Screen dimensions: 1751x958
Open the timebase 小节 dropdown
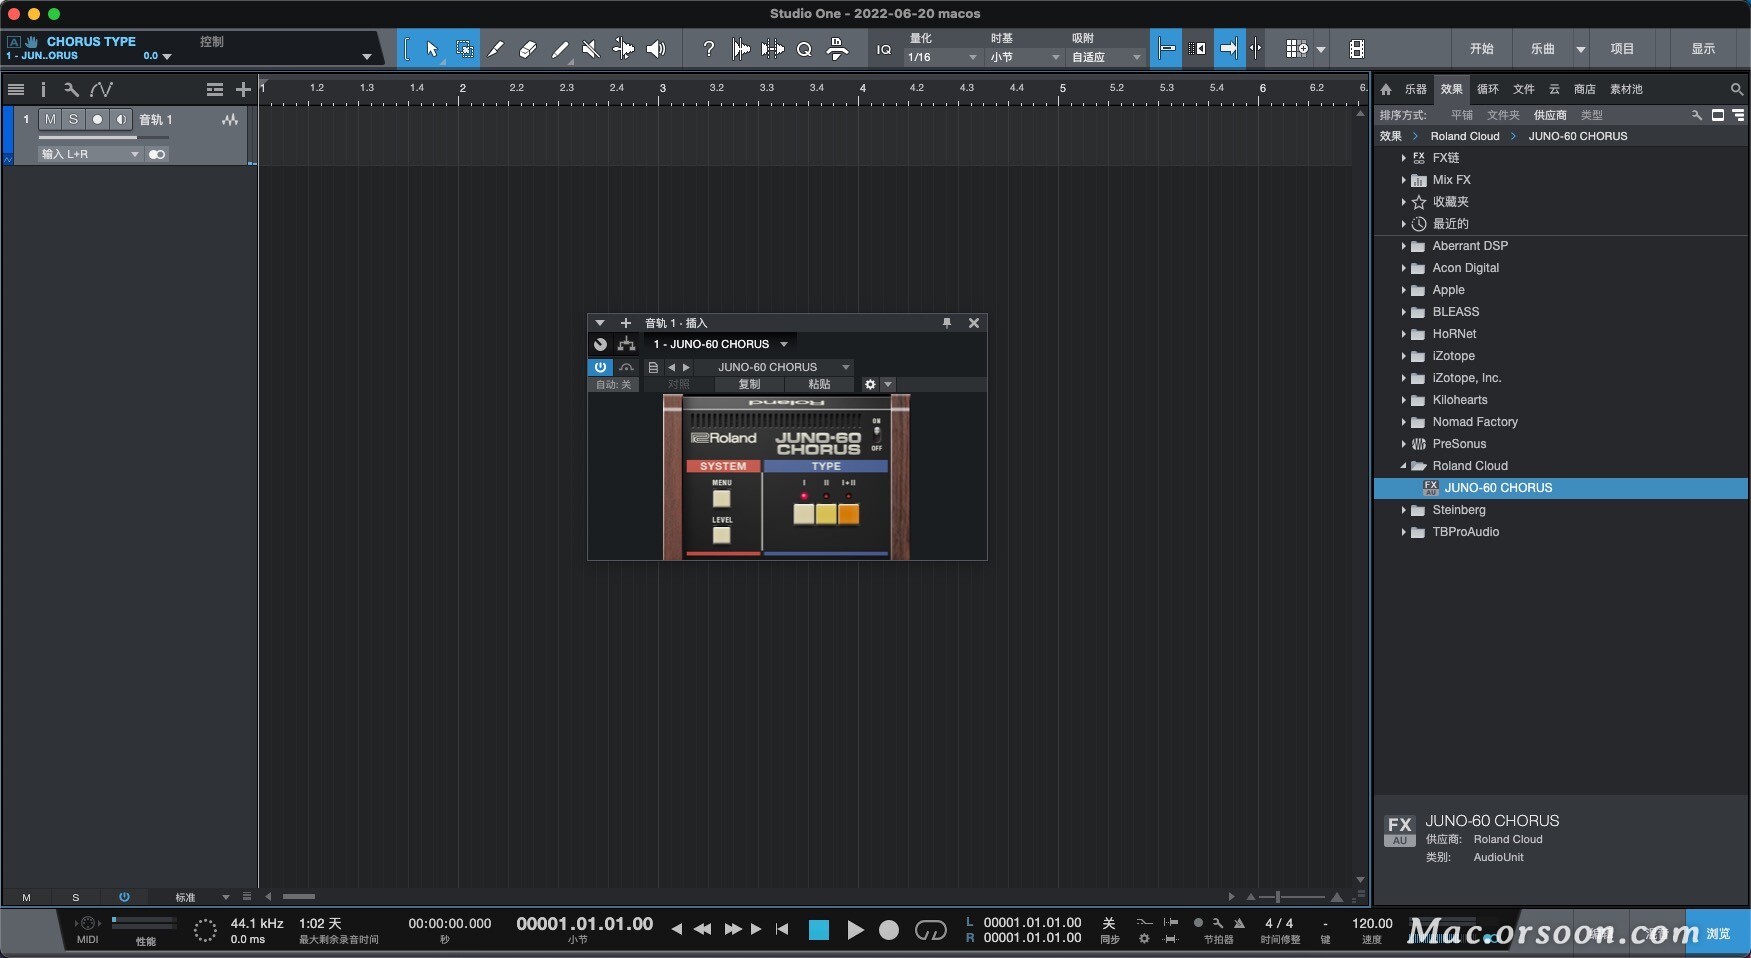(1024, 57)
